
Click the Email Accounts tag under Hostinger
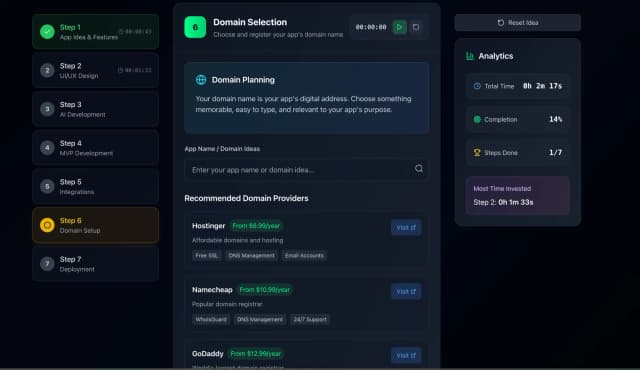pyautogui.click(x=304, y=256)
